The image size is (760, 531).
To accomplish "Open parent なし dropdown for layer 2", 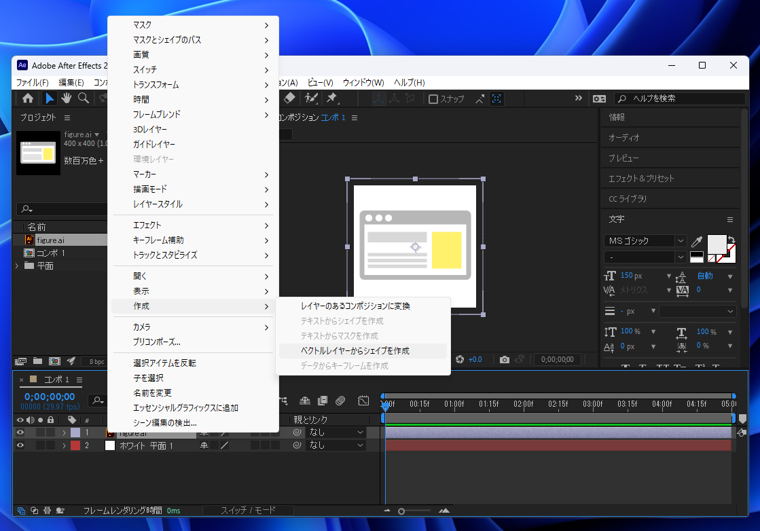I will (x=335, y=445).
